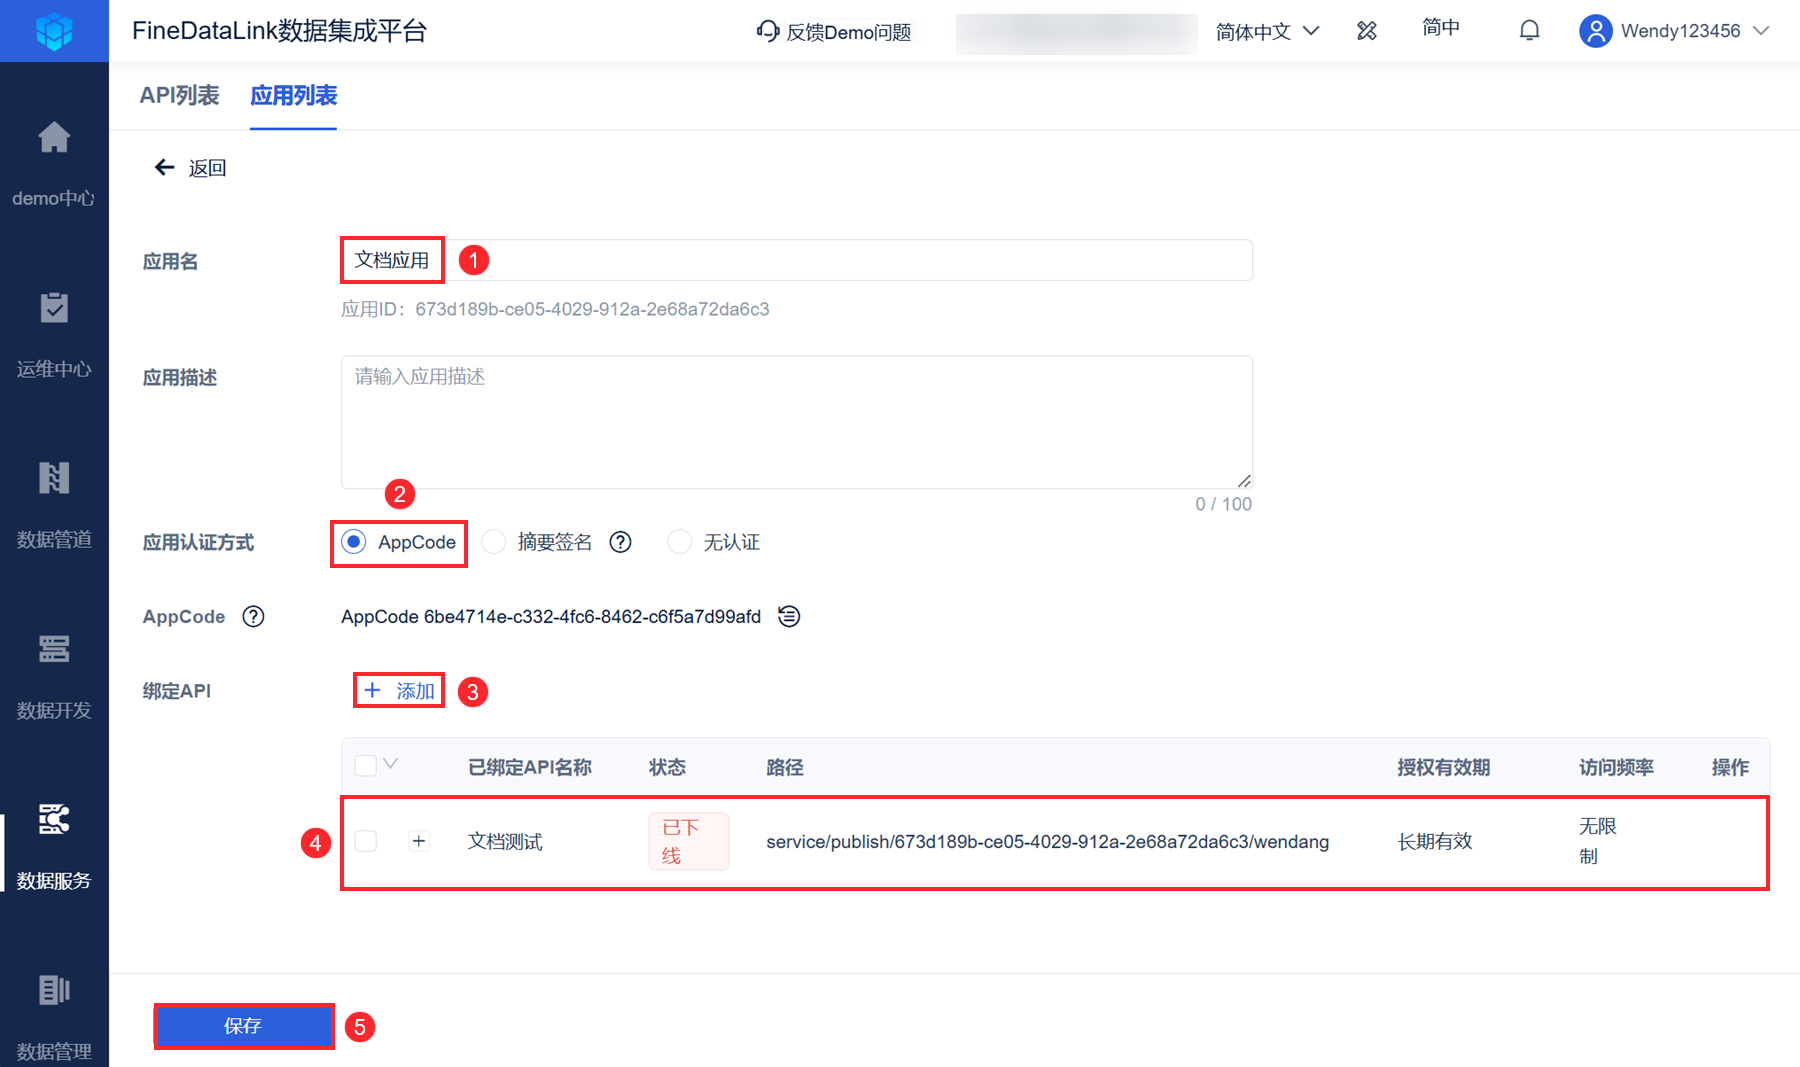
Task: Click the icon after the AppCode value
Action: 789,616
